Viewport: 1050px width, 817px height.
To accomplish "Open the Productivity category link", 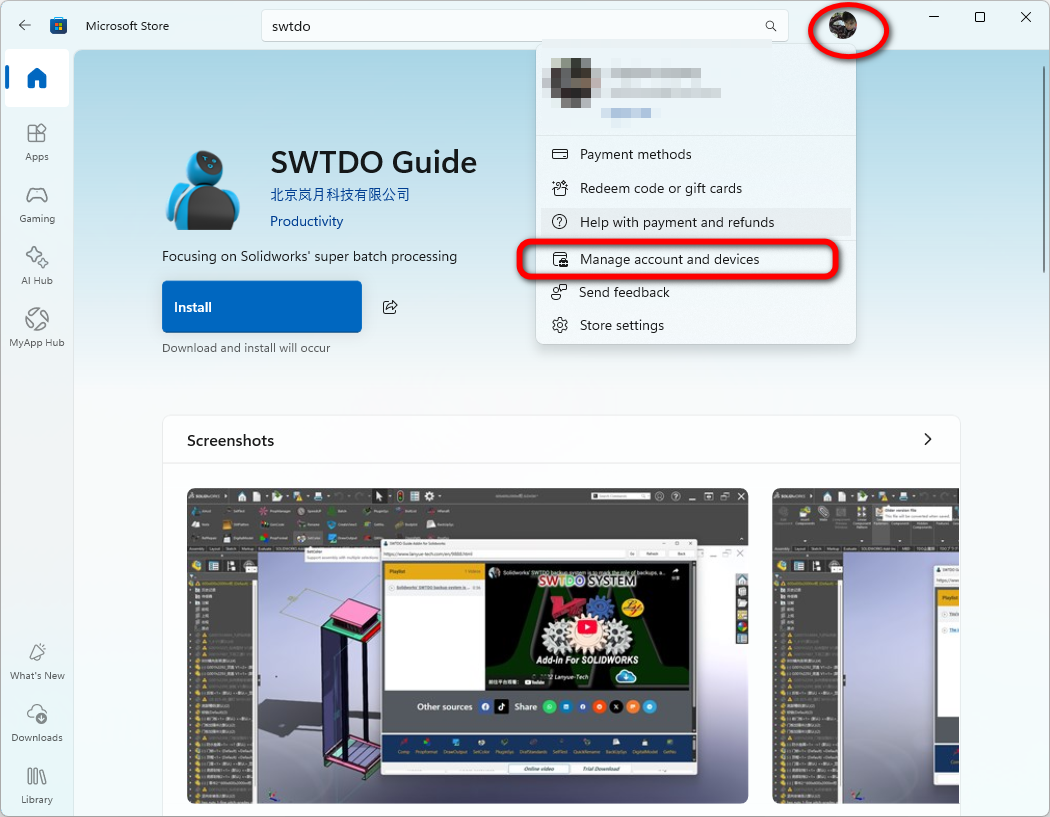I will click(x=306, y=222).
